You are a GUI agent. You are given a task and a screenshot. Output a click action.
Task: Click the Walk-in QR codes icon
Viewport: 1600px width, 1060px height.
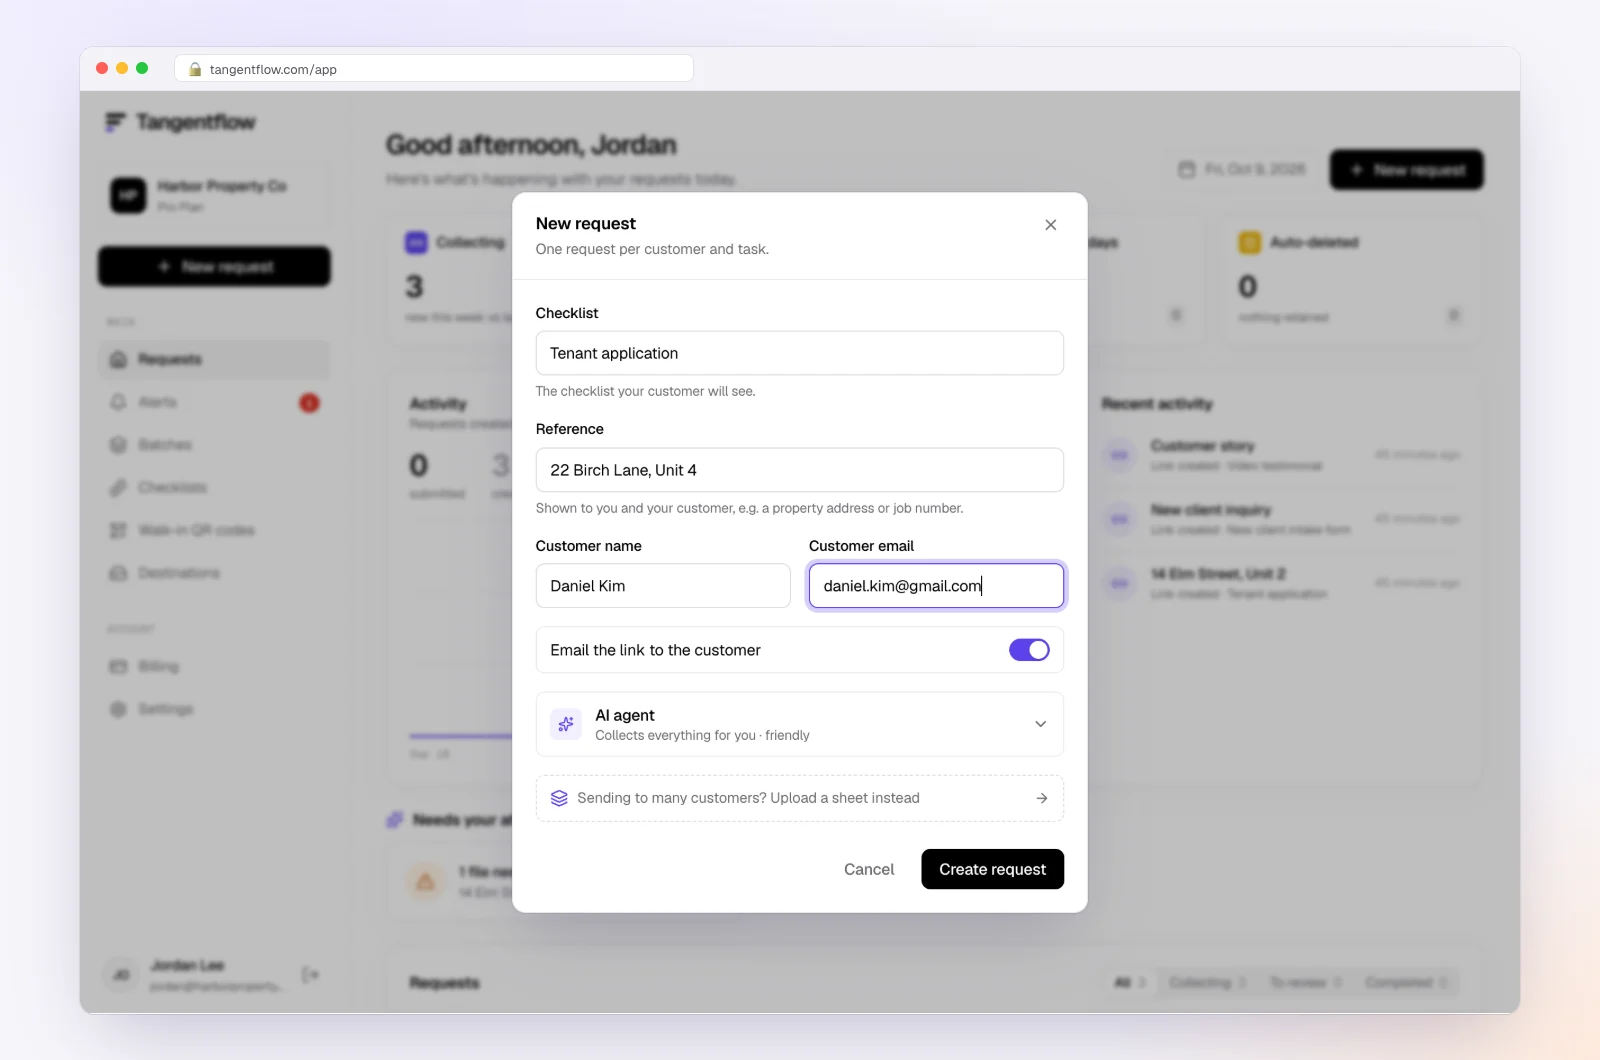point(118,530)
